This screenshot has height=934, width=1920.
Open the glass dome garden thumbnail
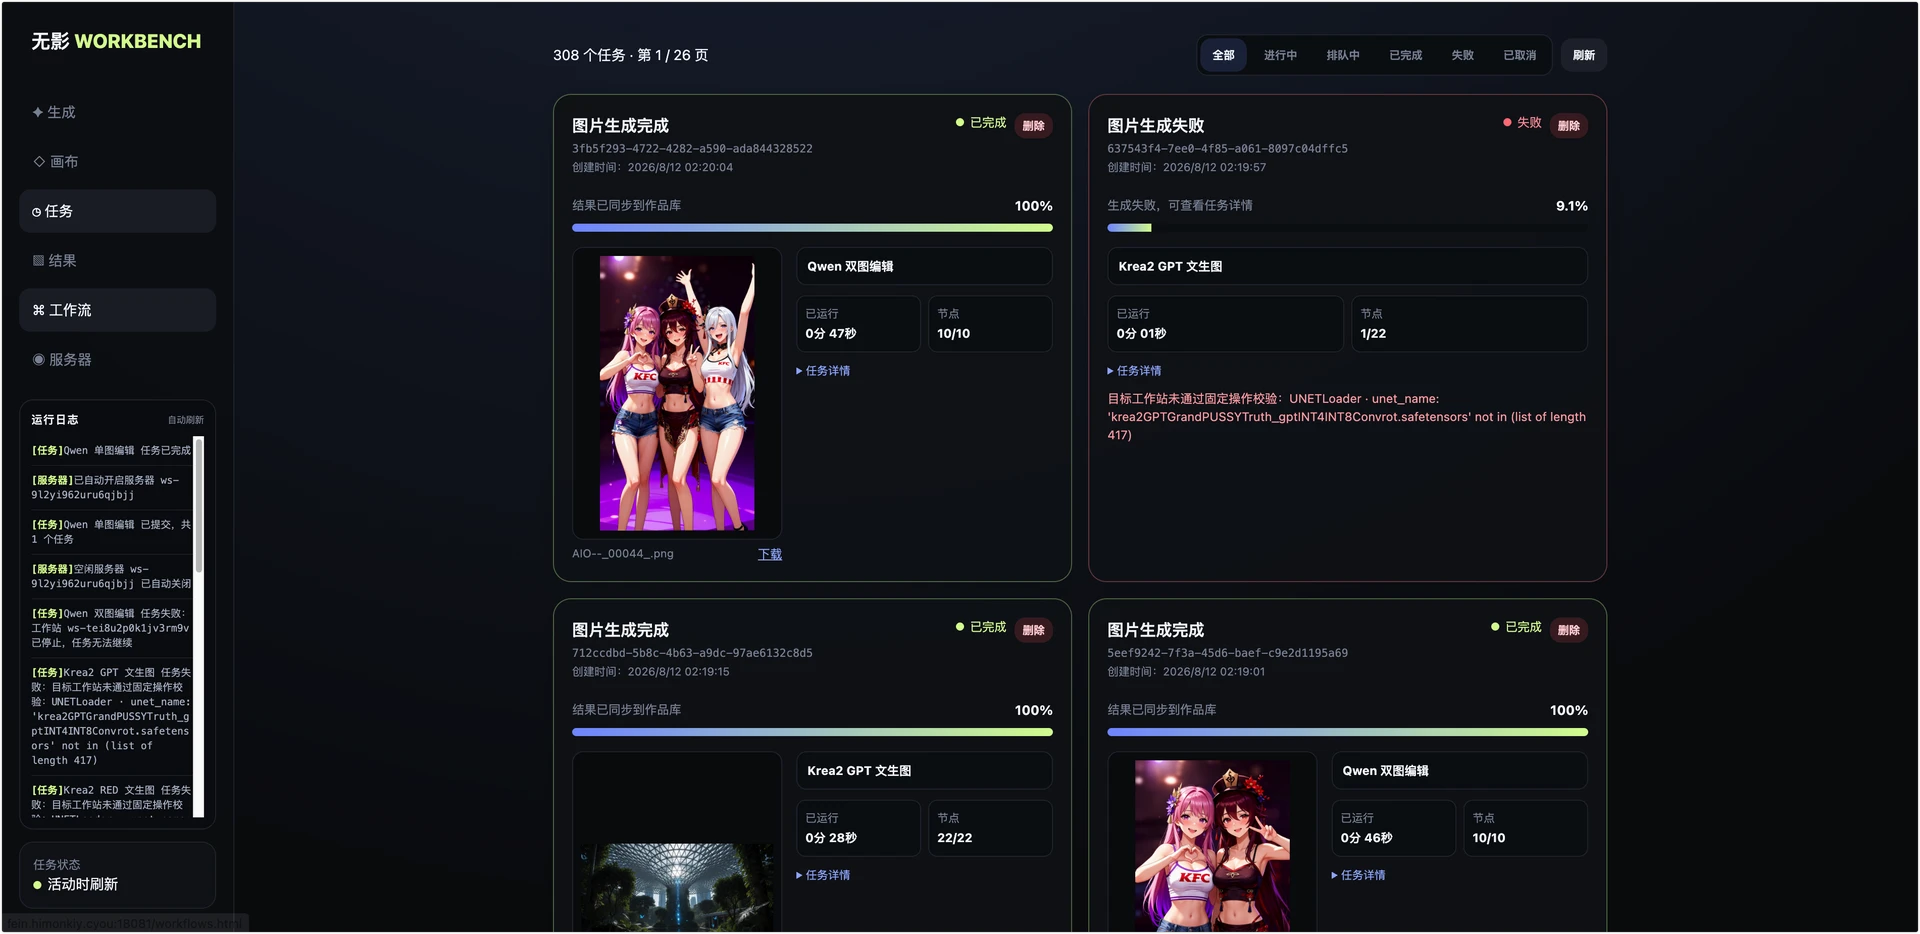[677, 888]
